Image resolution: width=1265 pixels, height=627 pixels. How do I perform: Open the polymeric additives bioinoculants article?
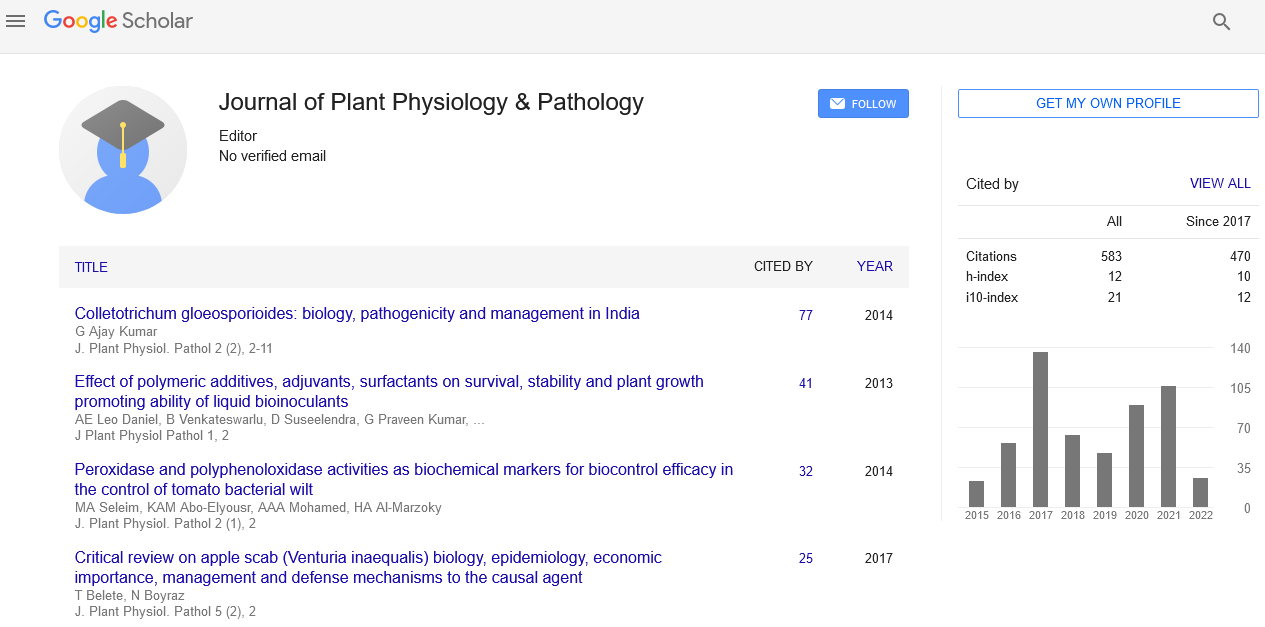point(389,392)
